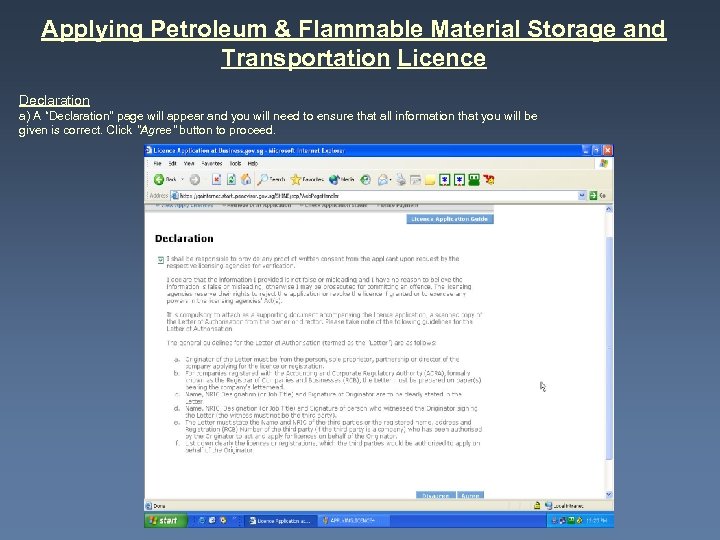Toggle the Declaration consent checkbox

tap(160, 260)
